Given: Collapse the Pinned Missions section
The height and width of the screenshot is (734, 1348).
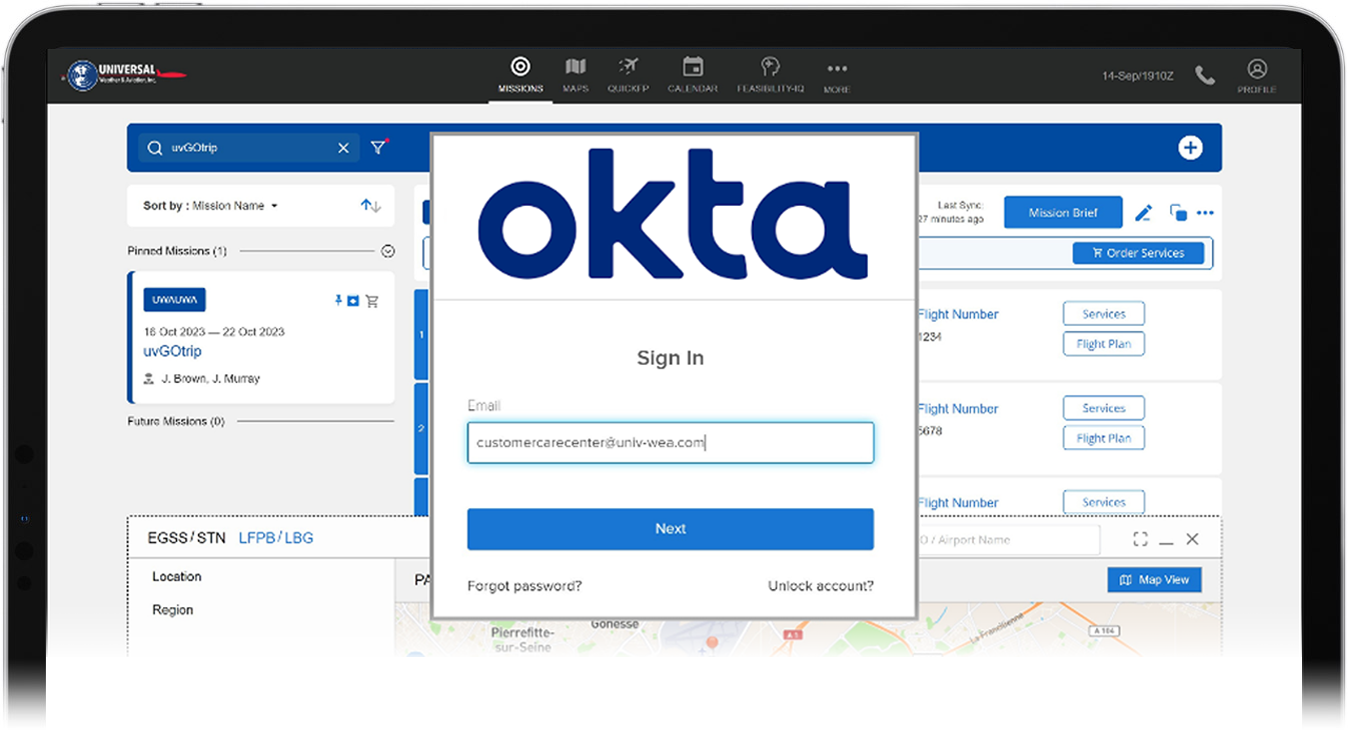Looking at the screenshot, I should click(388, 251).
